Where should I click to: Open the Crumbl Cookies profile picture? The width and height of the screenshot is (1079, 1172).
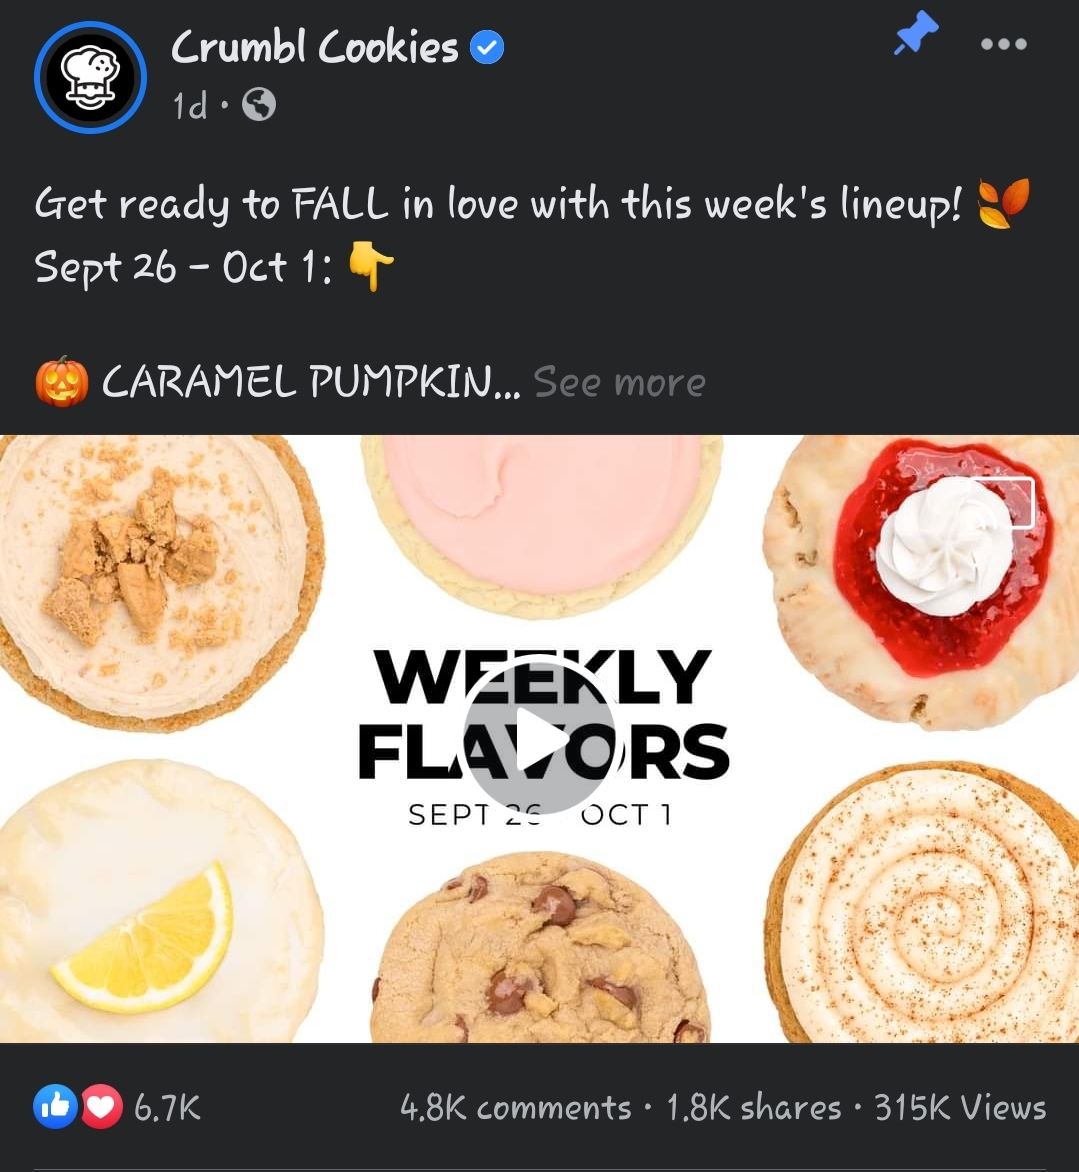click(90, 77)
